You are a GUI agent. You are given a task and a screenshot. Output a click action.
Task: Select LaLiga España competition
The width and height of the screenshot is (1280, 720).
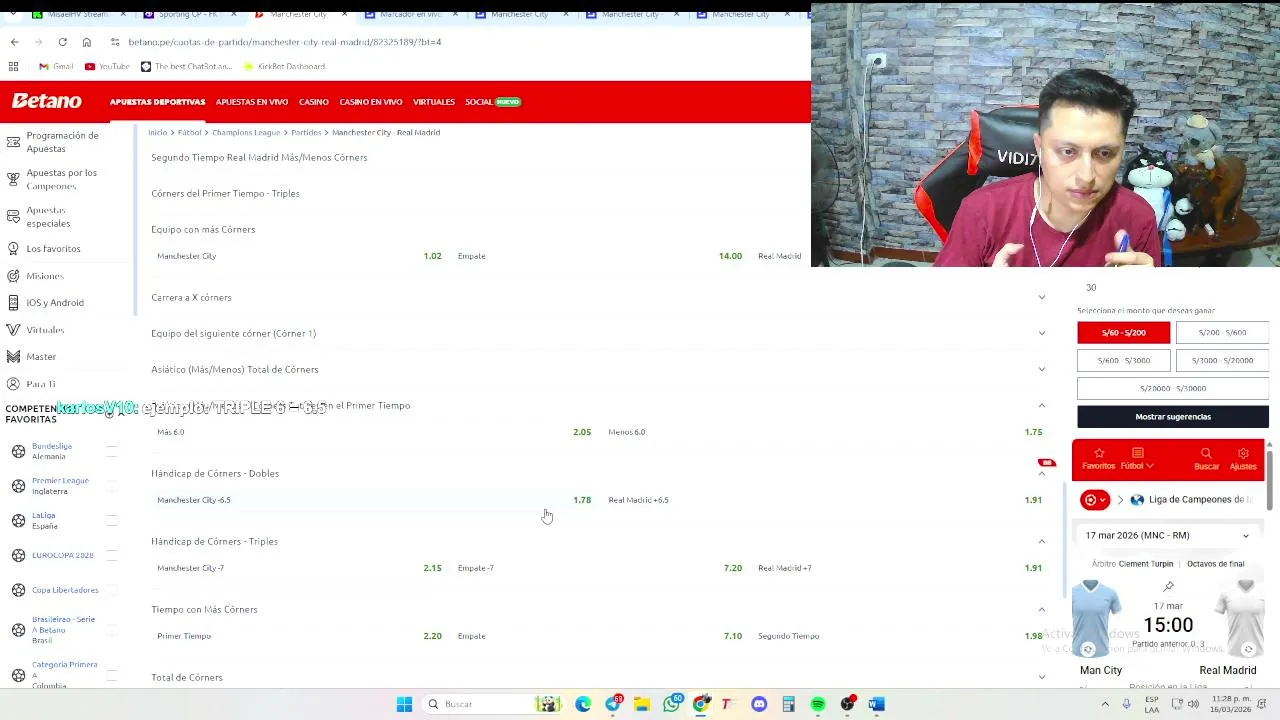45,521
